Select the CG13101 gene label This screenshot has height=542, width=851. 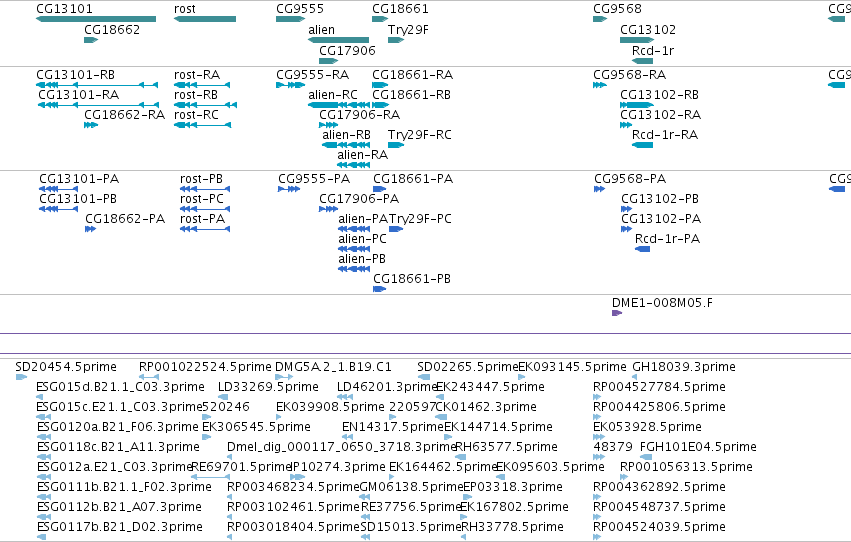point(64,9)
